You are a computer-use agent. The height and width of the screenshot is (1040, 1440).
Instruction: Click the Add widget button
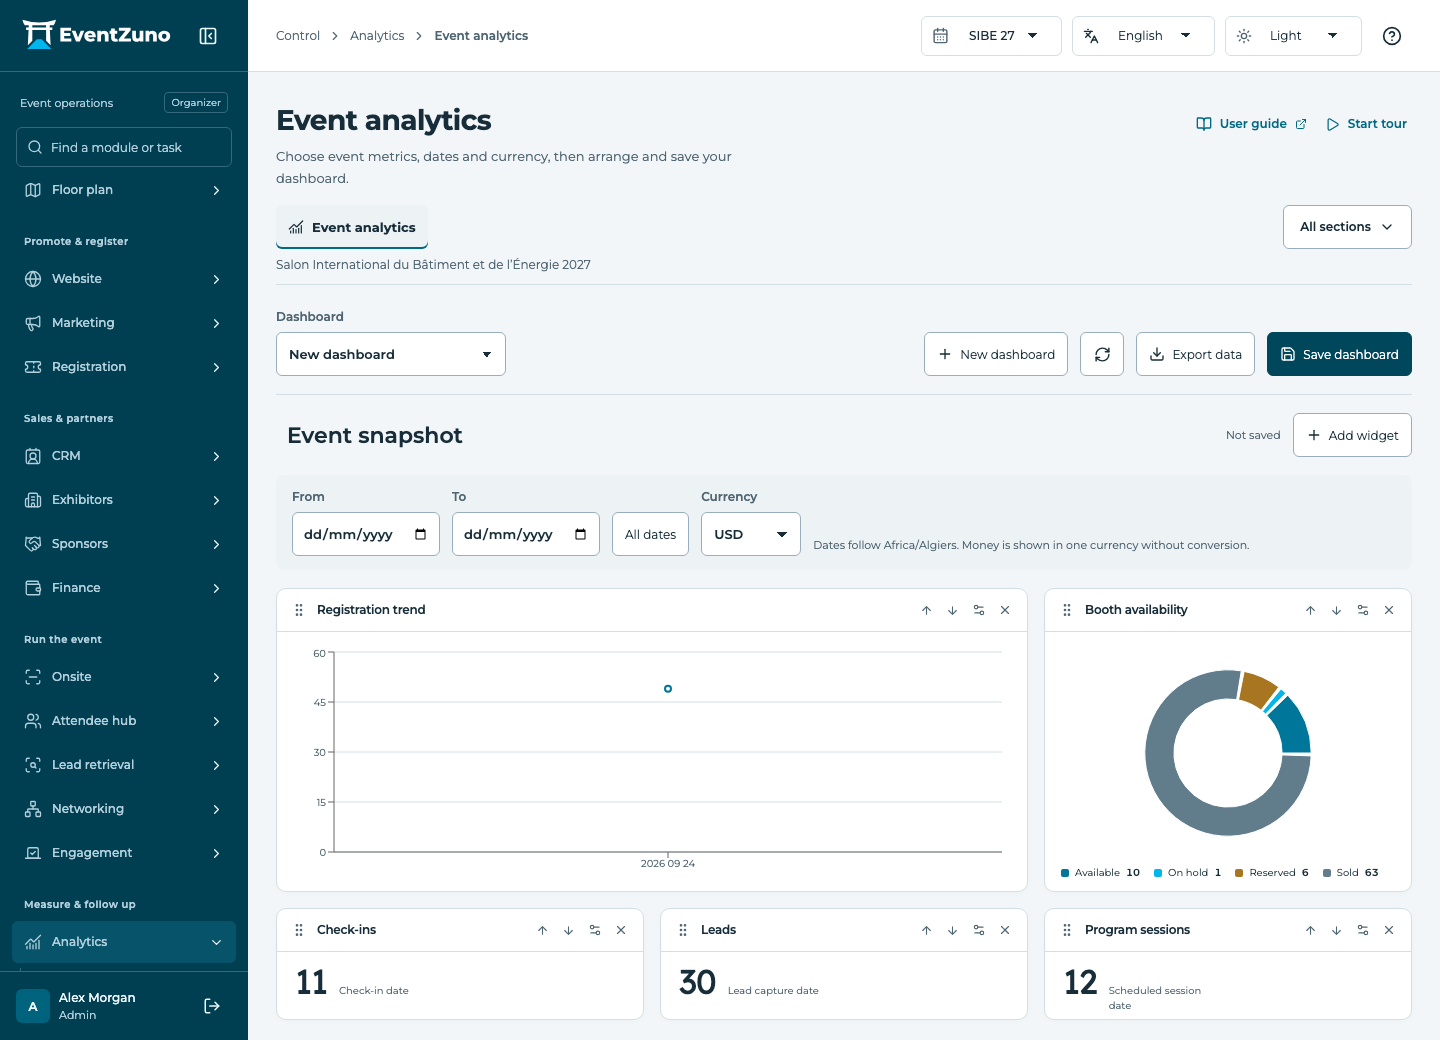click(x=1352, y=435)
